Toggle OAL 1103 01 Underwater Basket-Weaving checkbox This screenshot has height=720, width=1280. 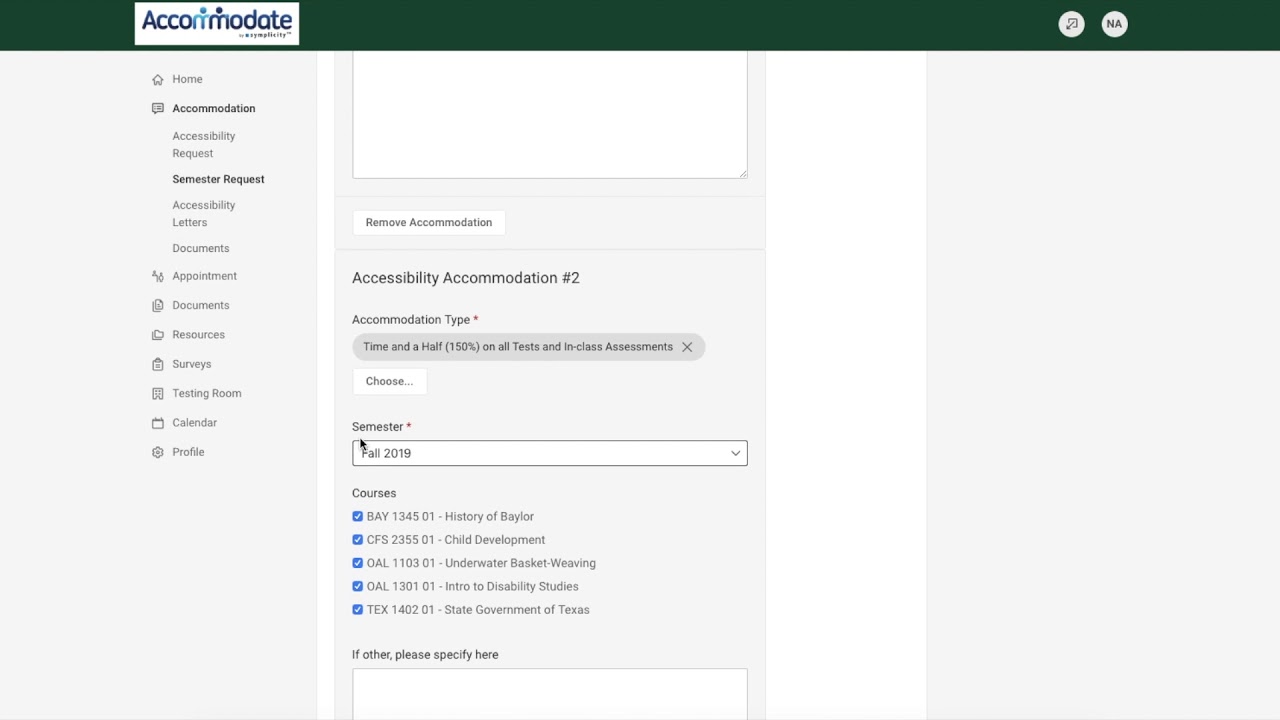358,563
